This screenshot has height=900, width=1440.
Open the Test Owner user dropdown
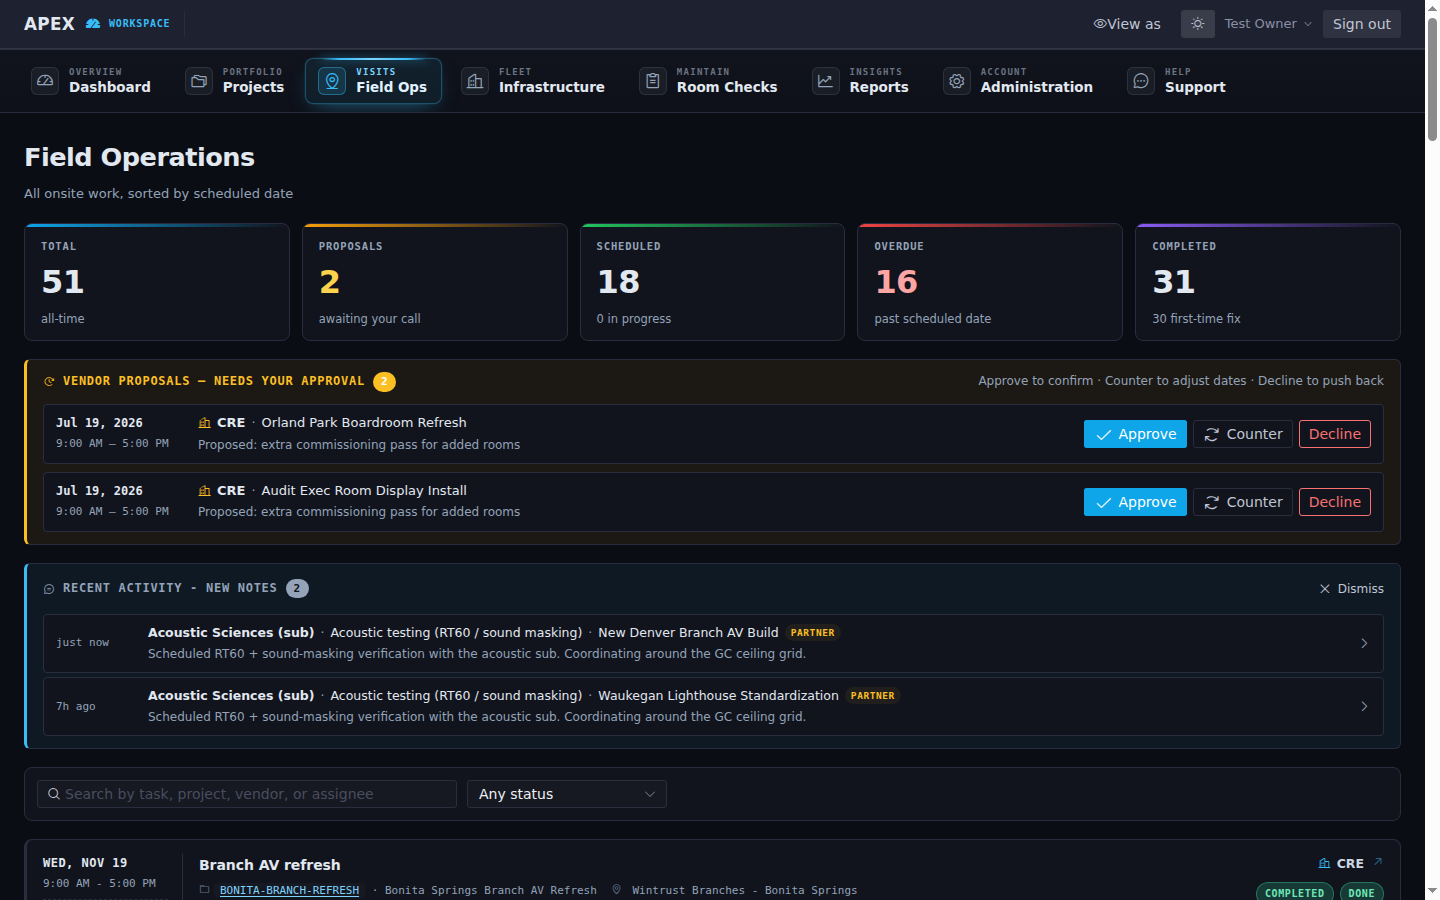pyautogui.click(x=1268, y=24)
